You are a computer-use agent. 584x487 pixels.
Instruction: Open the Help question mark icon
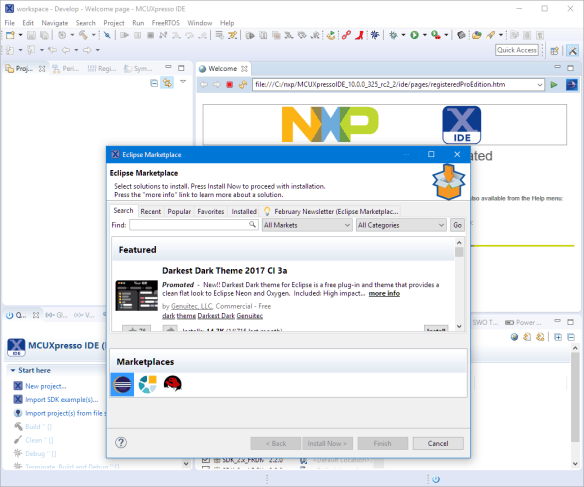tap(121, 443)
